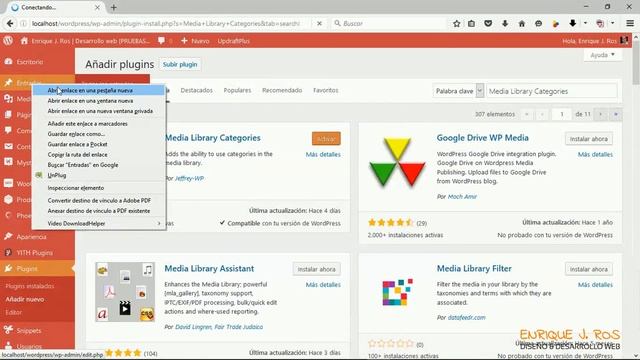The height and width of the screenshot is (360, 640).
Task: Choose Convertir destino de vínculo a Adobe PDF
Action: [99, 200]
